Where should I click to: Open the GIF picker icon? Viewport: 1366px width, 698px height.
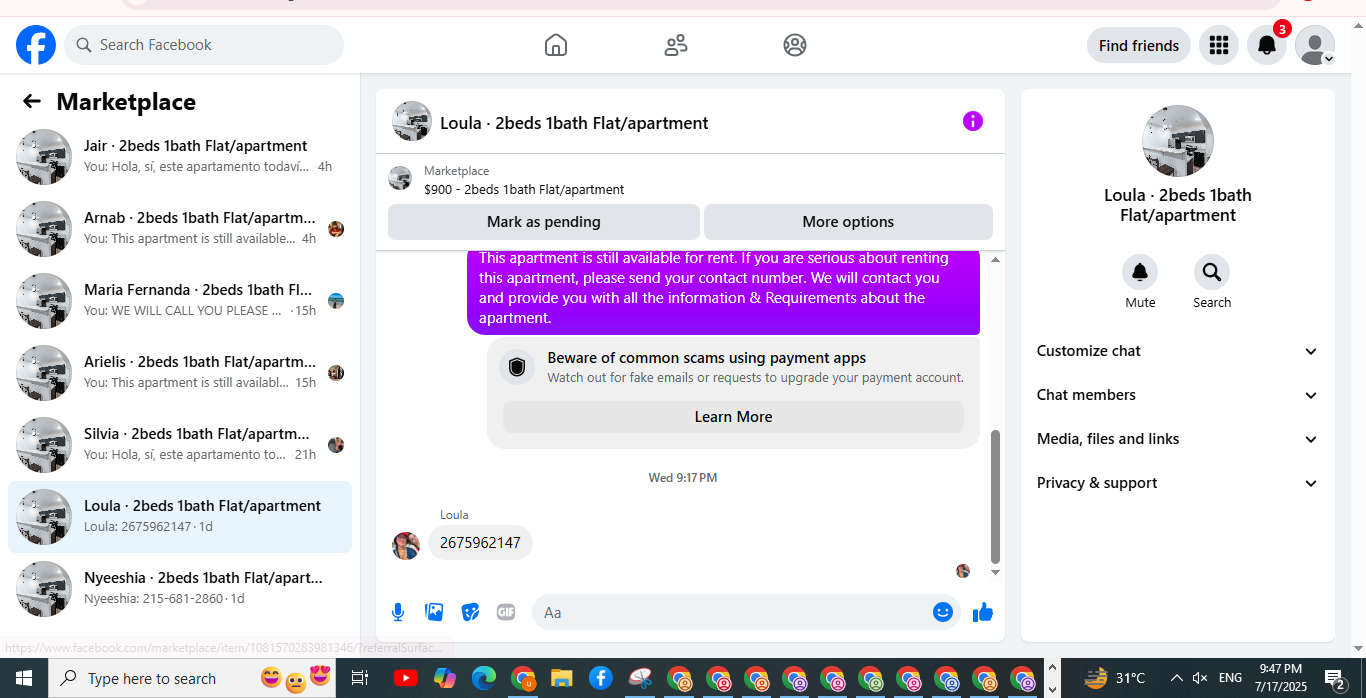506,612
